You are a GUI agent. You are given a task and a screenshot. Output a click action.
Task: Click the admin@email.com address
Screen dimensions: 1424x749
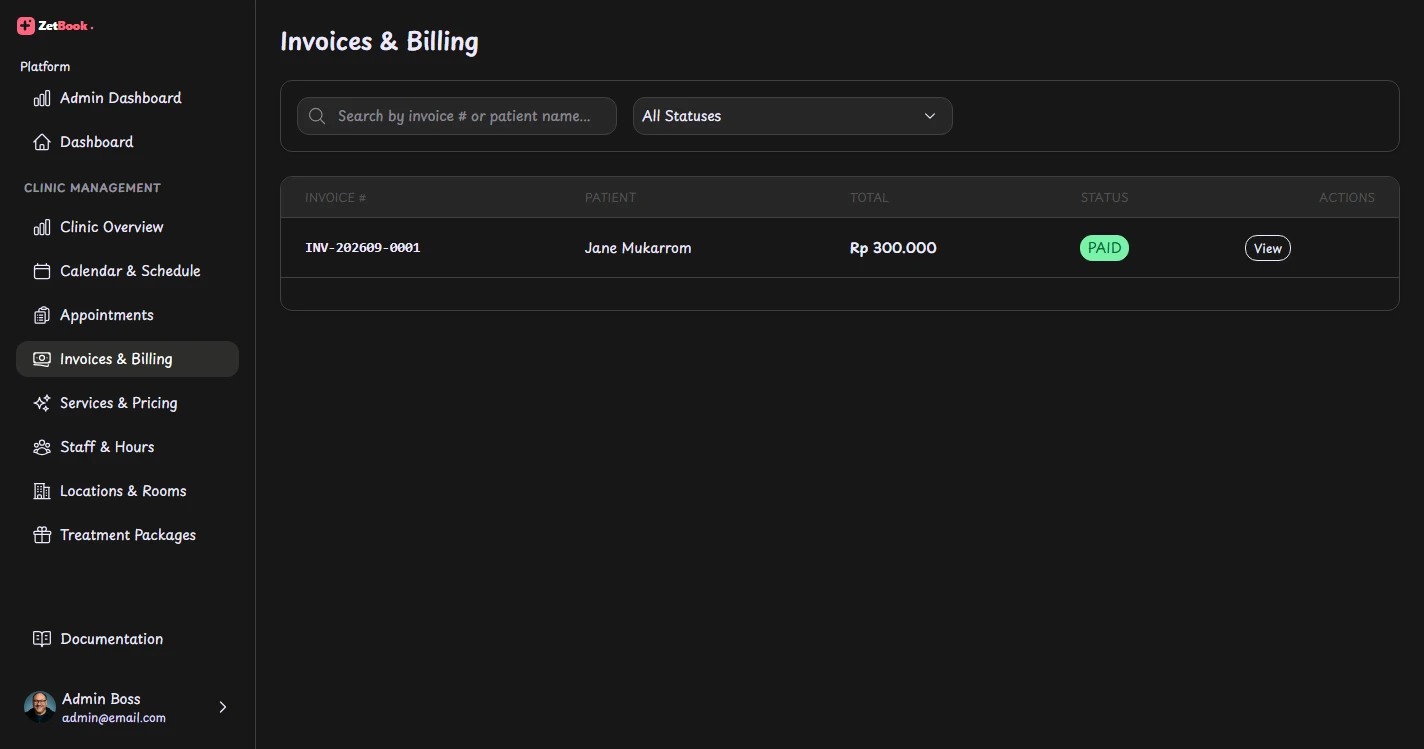coord(114,718)
